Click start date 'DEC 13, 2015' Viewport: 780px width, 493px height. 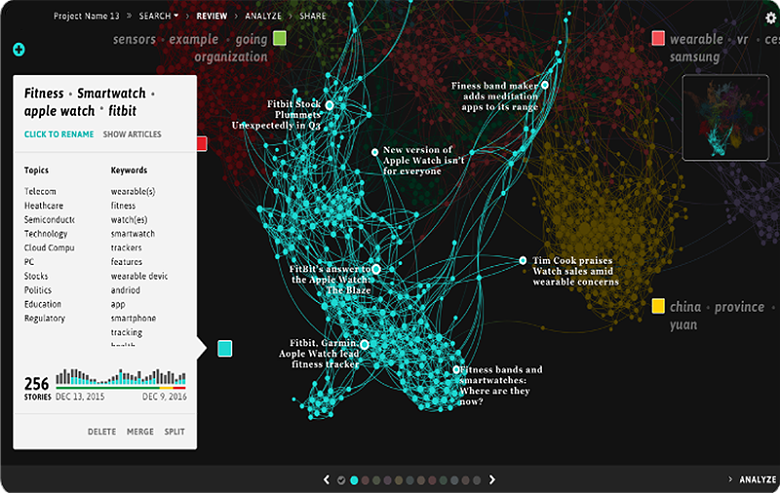click(80, 397)
